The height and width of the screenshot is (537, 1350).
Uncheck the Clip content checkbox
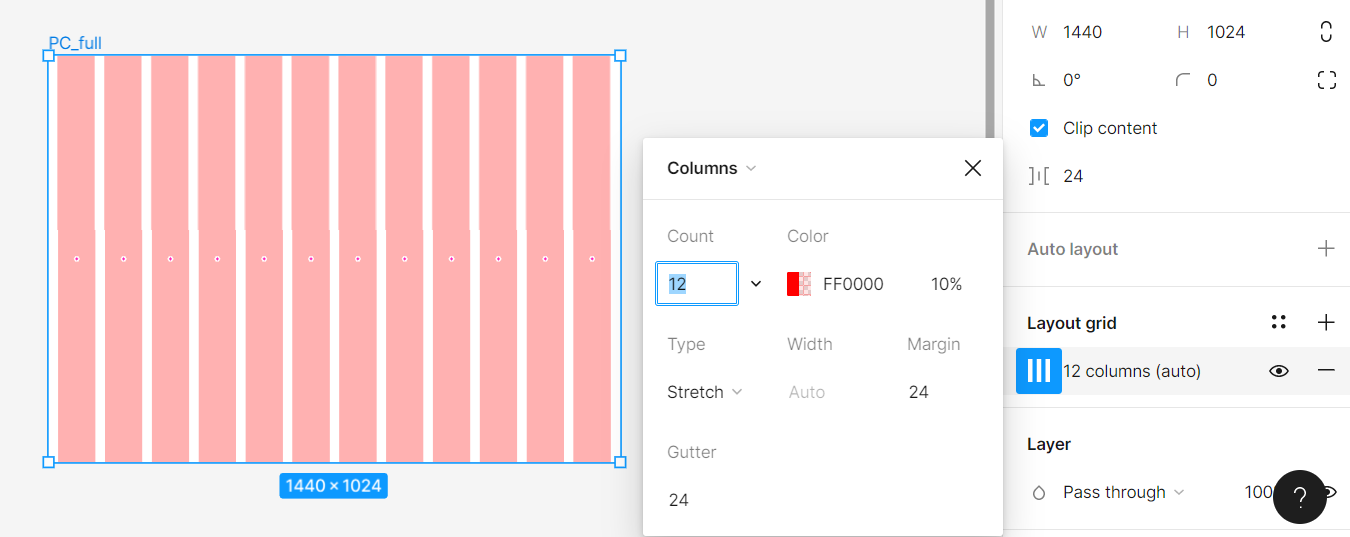(x=1039, y=128)
